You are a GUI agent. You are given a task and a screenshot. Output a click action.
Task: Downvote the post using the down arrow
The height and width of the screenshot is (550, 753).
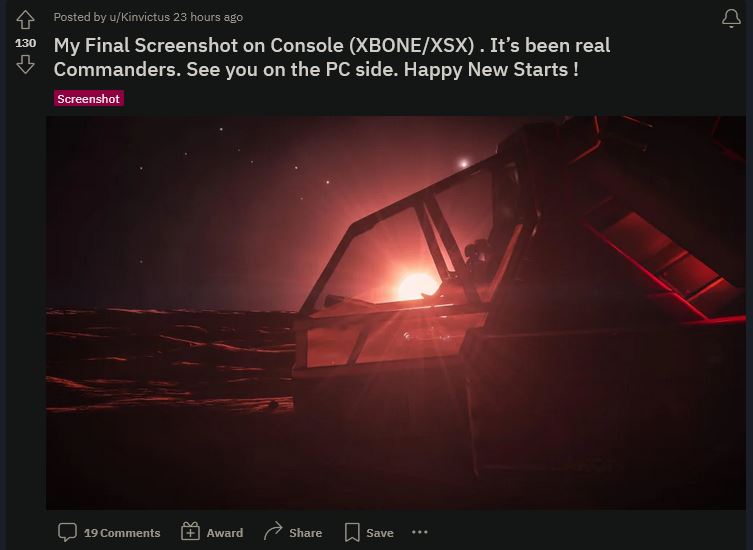[x=25, y=64]
